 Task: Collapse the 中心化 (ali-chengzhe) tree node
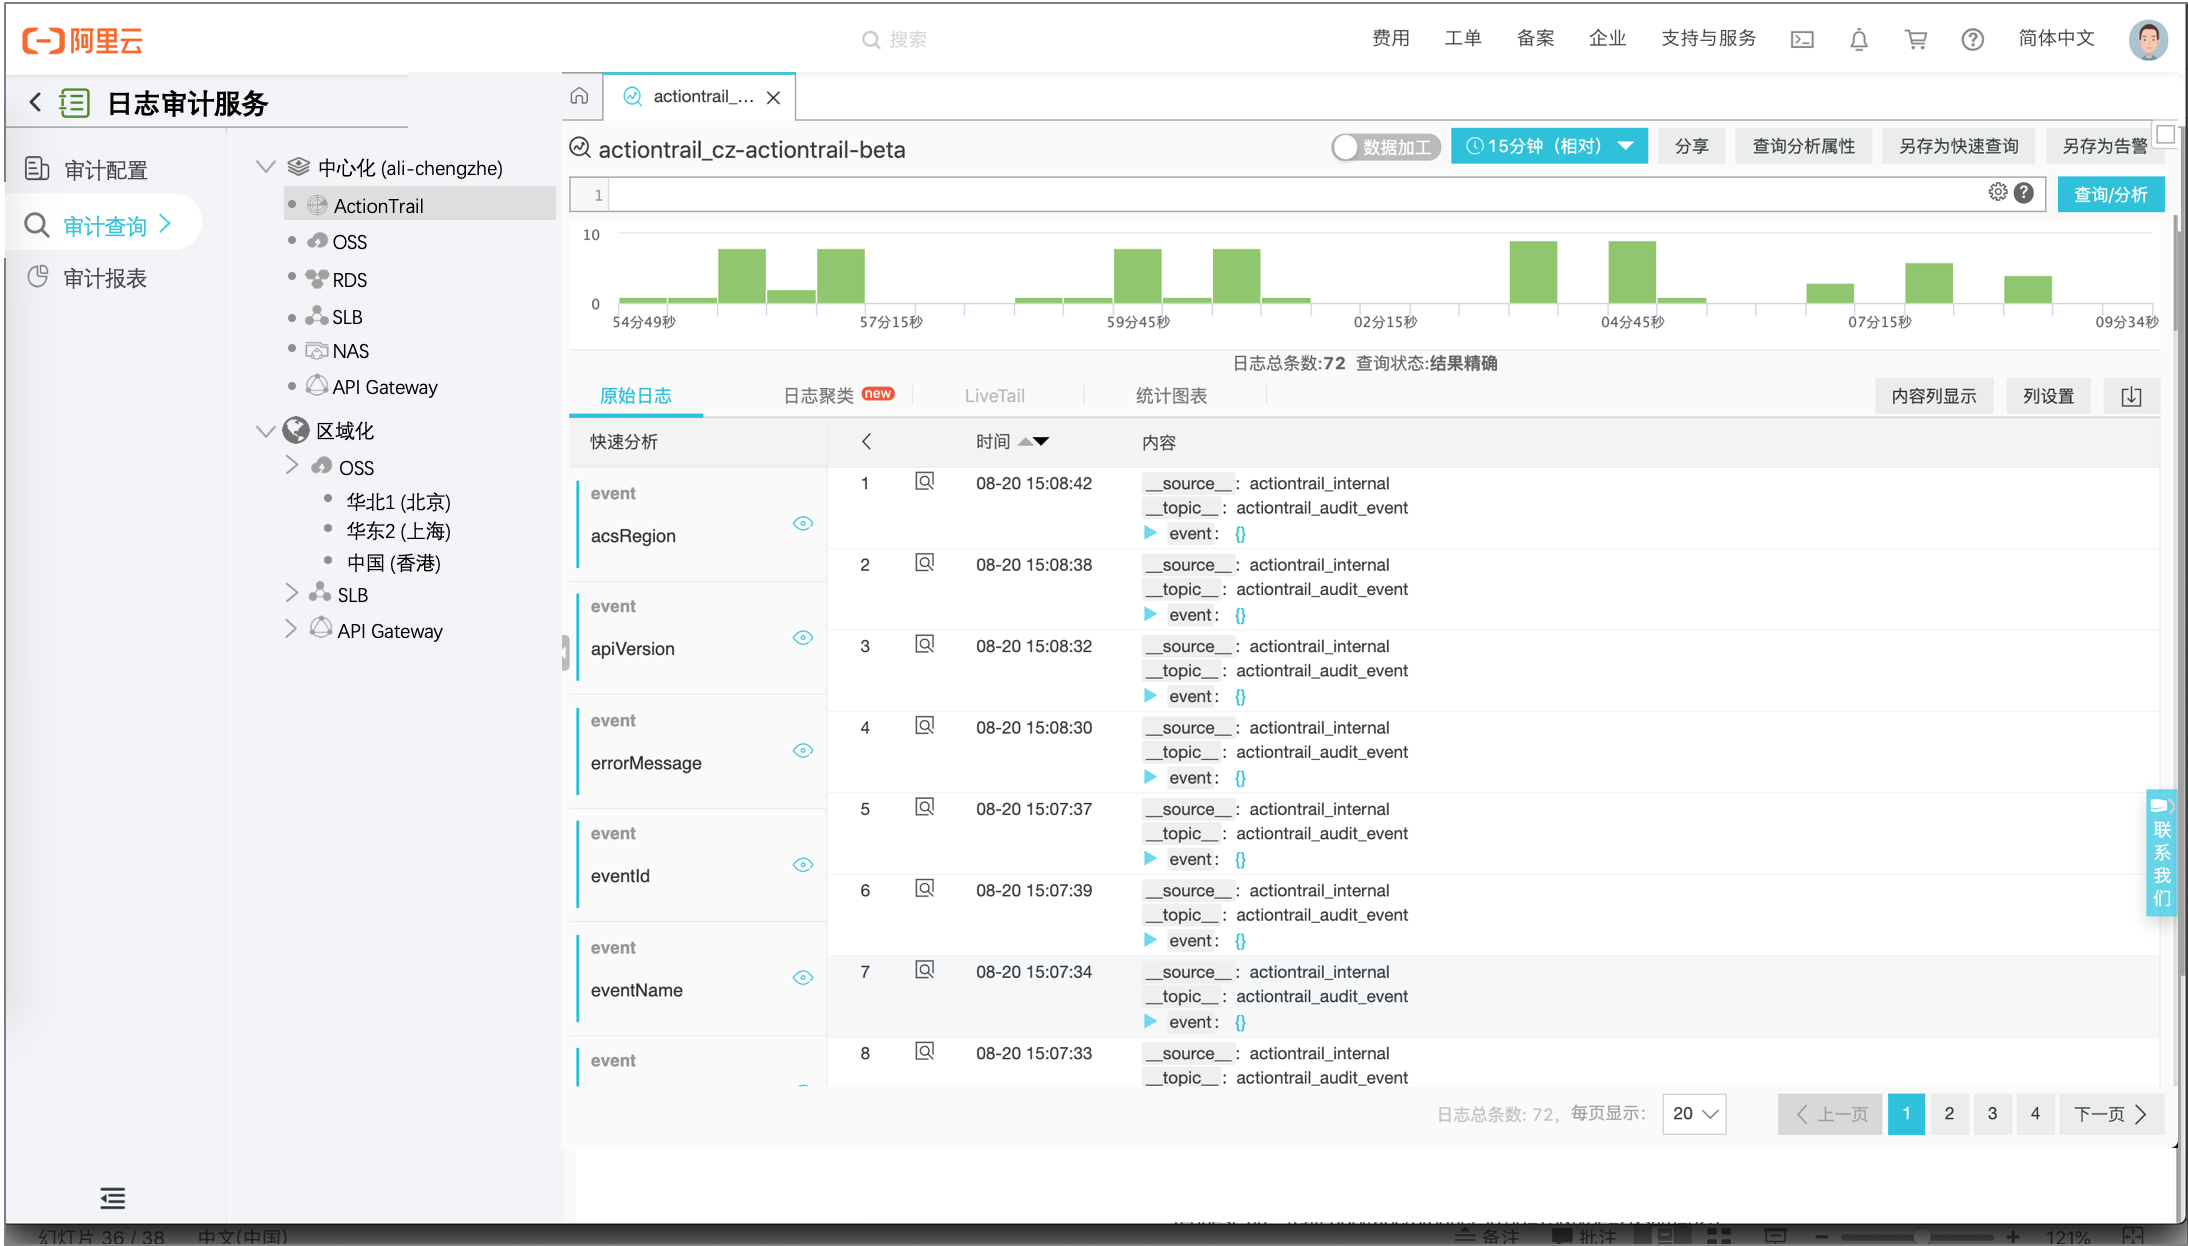pos(266,167)
